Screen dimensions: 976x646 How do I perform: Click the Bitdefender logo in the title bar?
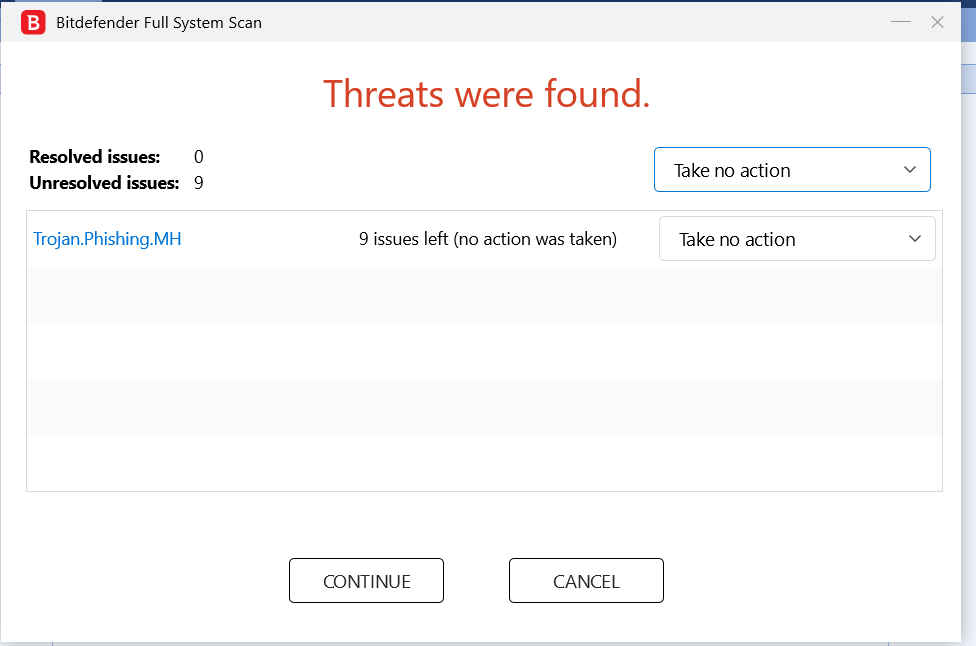(33, 22)
